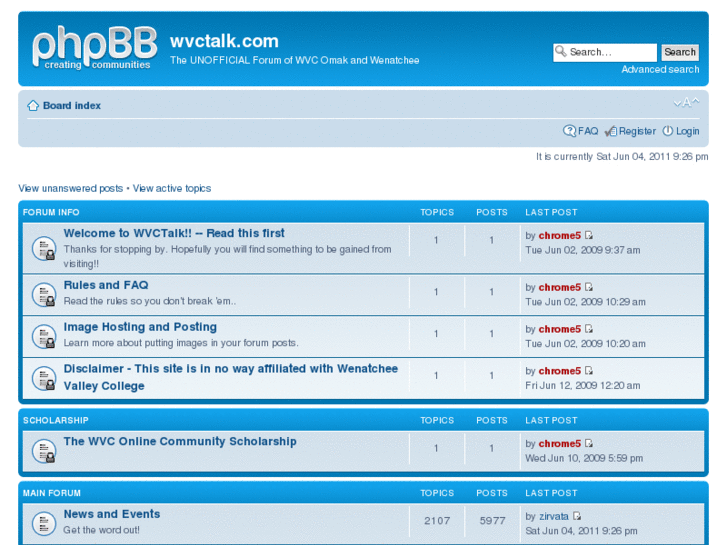This screenshot has width=727, height=545.
Task: Click the 2107 topics count
Action: pyautogui.click(x=437, y=521)
